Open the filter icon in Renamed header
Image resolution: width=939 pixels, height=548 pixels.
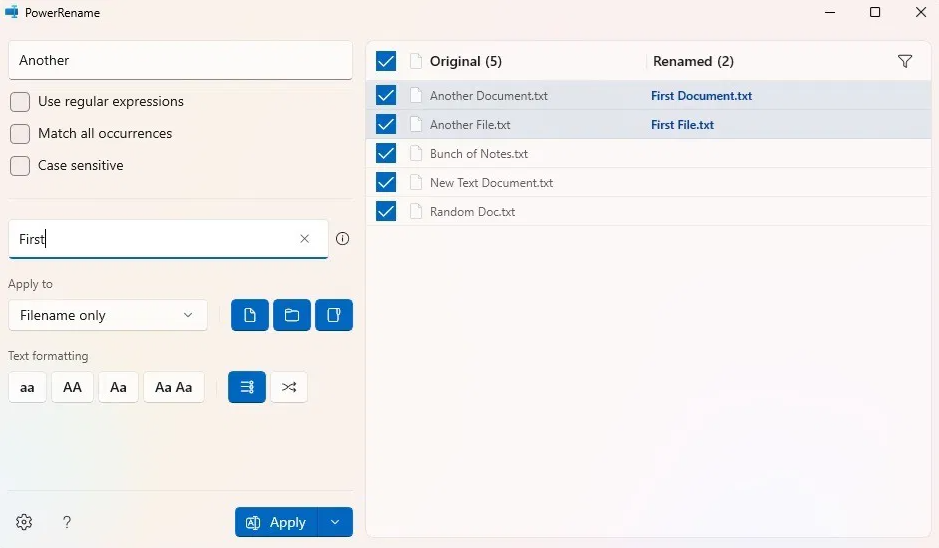pos(905,61)
